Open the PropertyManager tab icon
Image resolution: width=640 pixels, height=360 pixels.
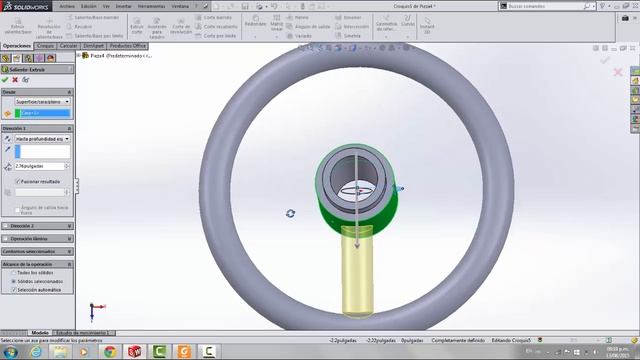click(x=17, y=58)
